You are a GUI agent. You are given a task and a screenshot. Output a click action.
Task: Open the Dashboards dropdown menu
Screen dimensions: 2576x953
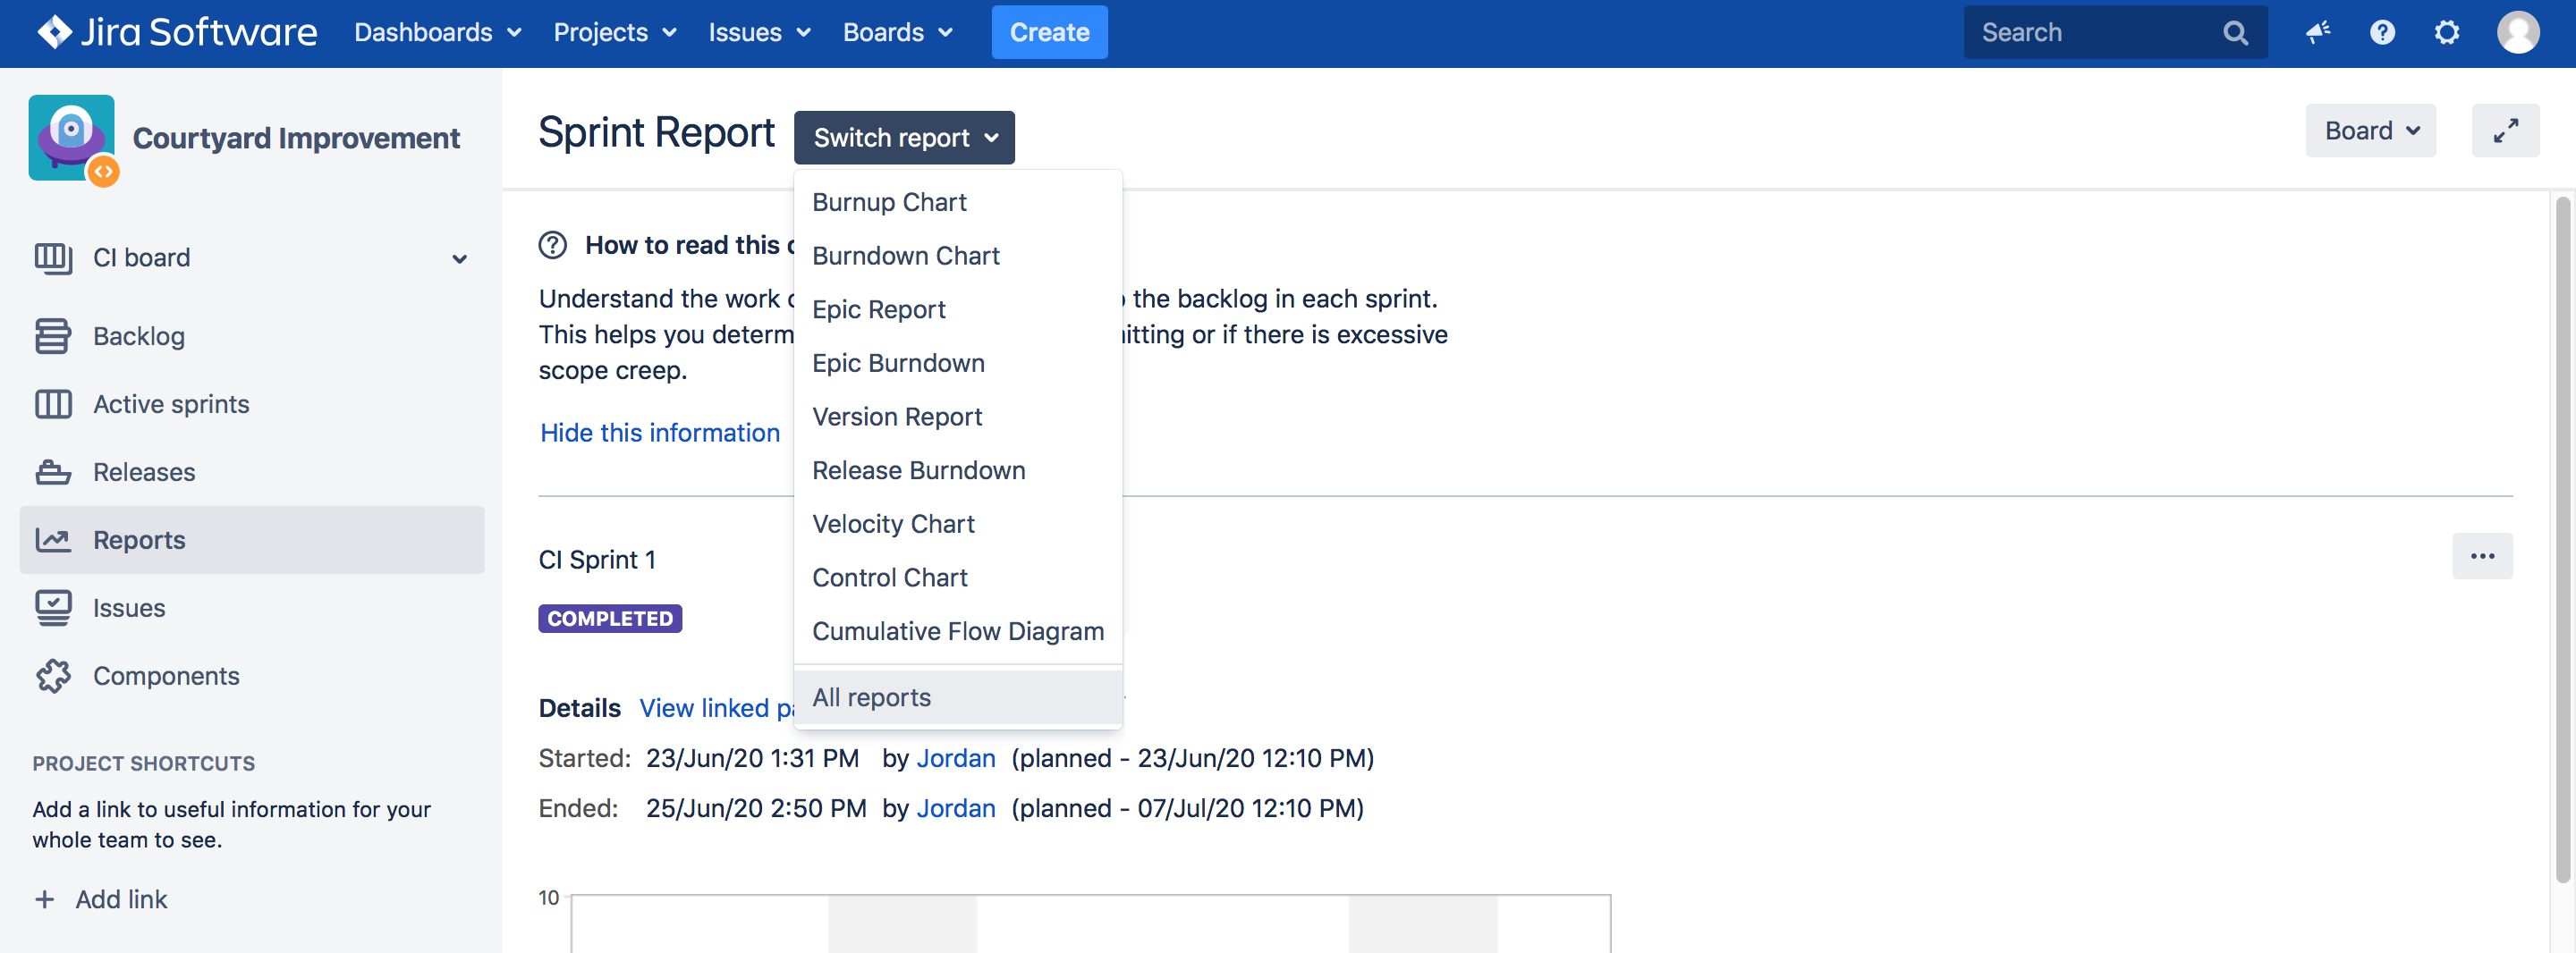[x=438, y=33]
